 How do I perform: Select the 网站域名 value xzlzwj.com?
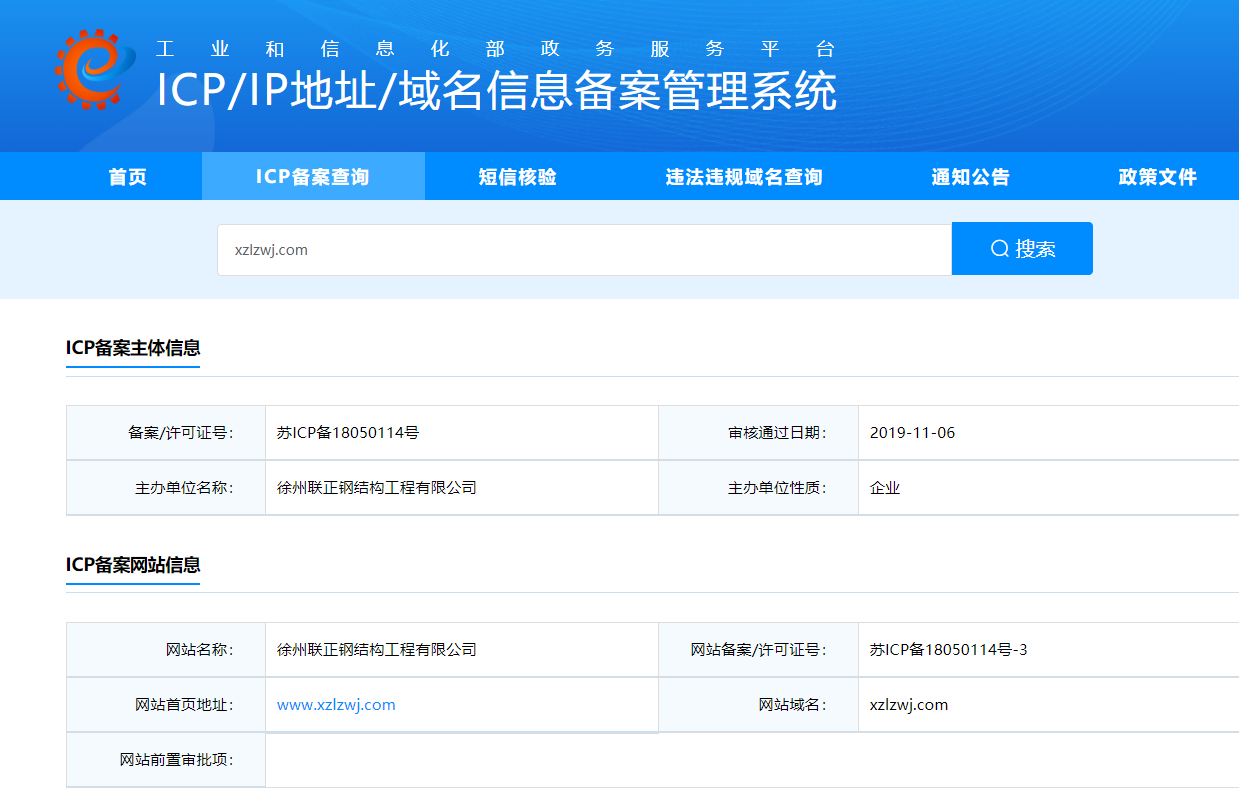pyautogui.click(x=908, y=704)
